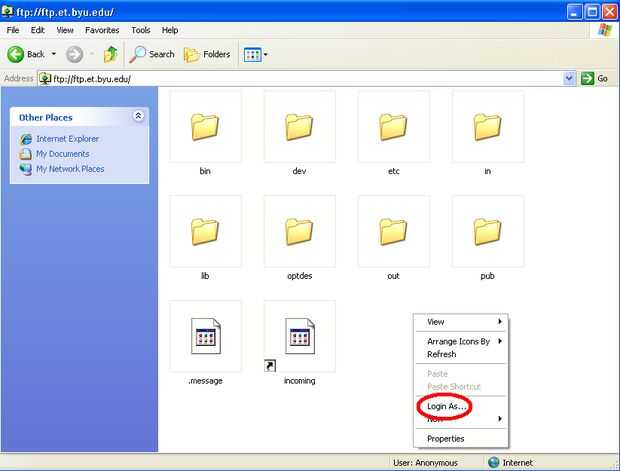Screen dimensions: 620x471
Task: Select the etc folder icon
Action: [x=393, y=127]
